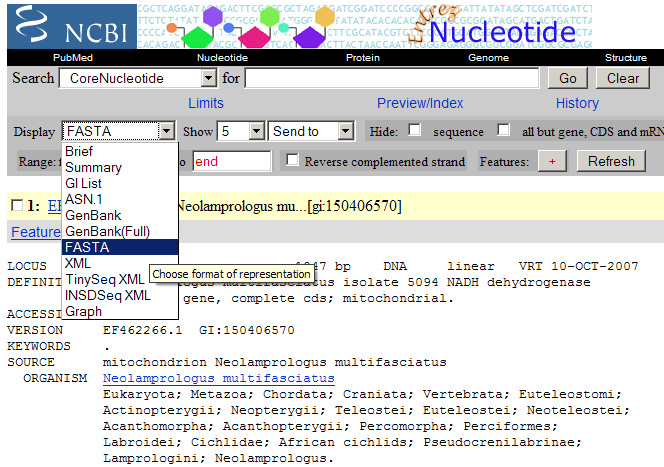
Task: Click the gi:150406570 record title text
Action: [354, 206]
